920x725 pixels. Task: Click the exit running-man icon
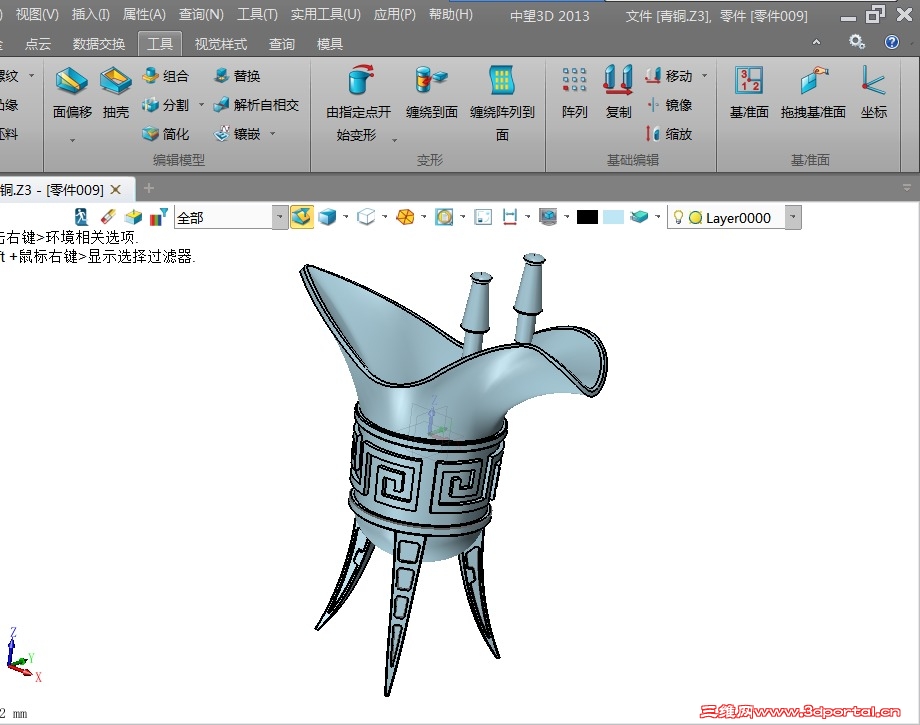click(x=81, y=217)
